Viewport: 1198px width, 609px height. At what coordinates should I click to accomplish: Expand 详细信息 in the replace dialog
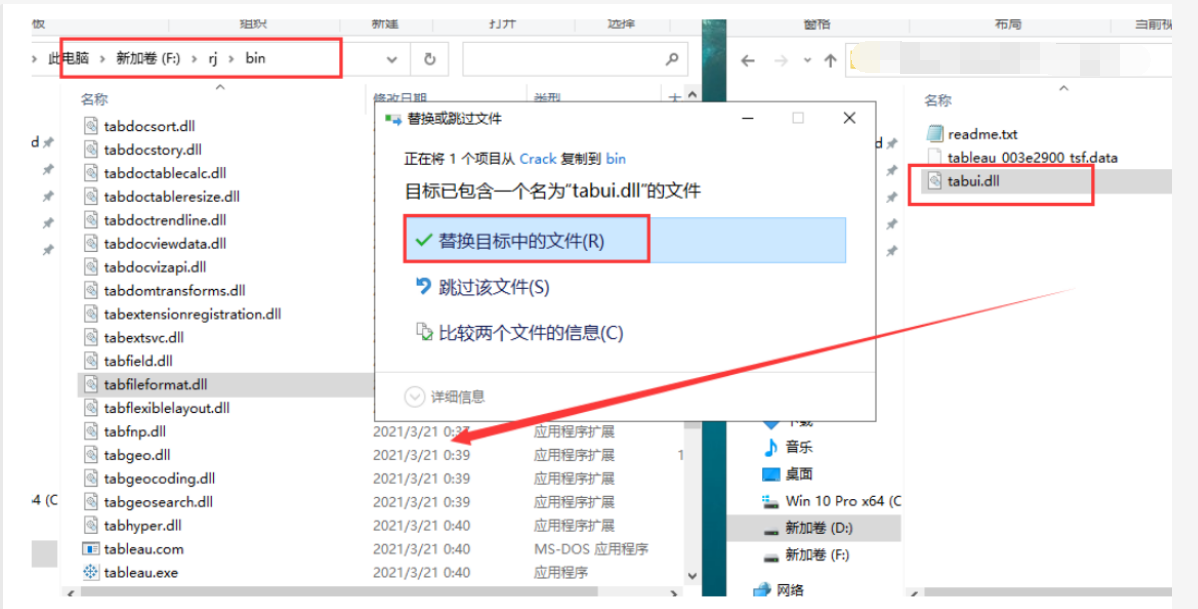446,397
